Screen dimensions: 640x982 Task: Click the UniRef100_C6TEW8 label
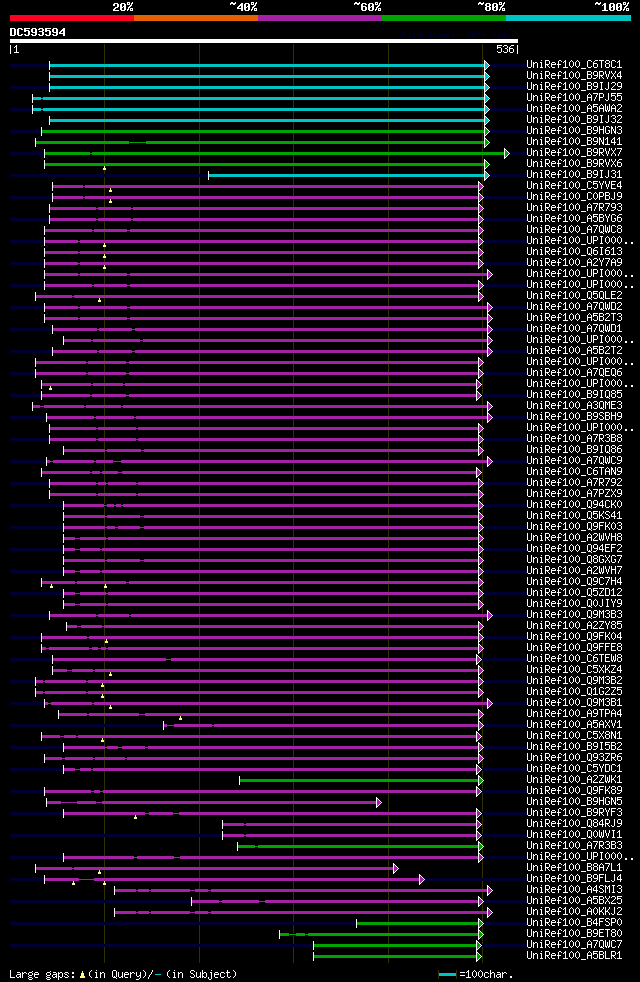tap(574, 659)
